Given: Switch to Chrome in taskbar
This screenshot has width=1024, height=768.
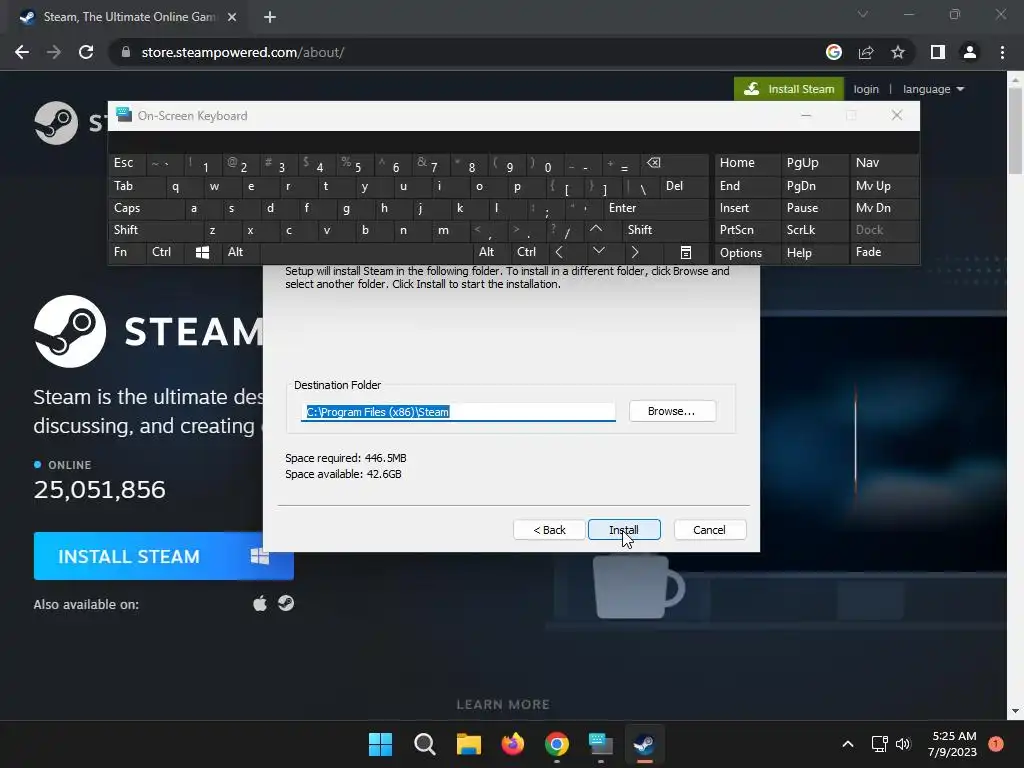Looking at the screenshot, I should point(556,744).
